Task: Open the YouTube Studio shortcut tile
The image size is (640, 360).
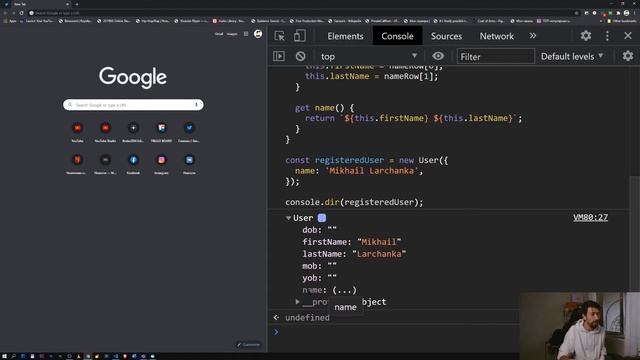Action: pos(105,132)
